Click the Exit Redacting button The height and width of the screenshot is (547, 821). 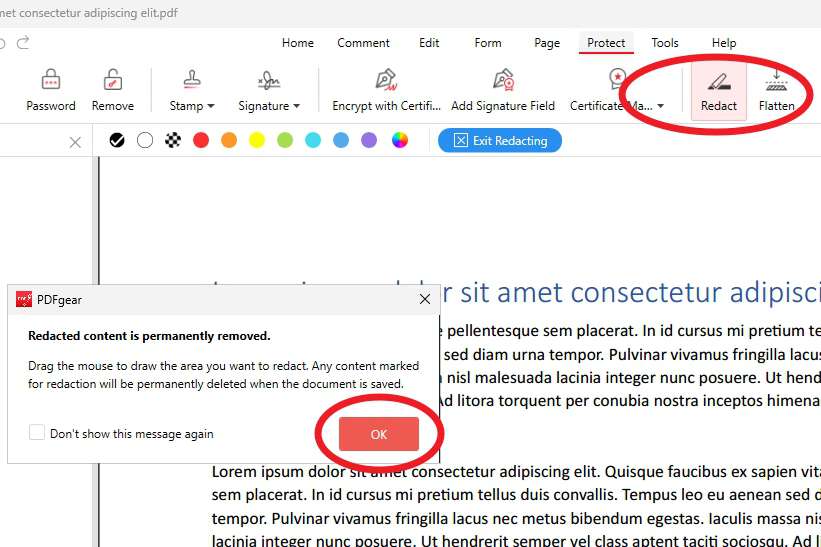[500, 140]
